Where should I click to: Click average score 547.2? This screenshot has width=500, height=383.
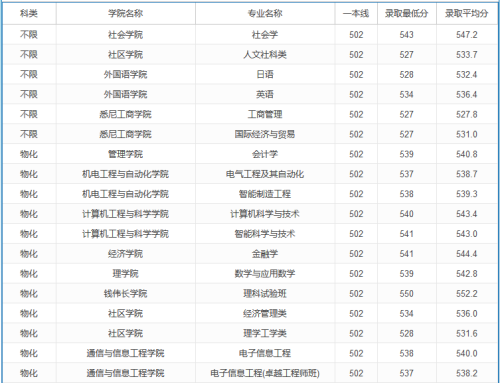pos(467,35)
